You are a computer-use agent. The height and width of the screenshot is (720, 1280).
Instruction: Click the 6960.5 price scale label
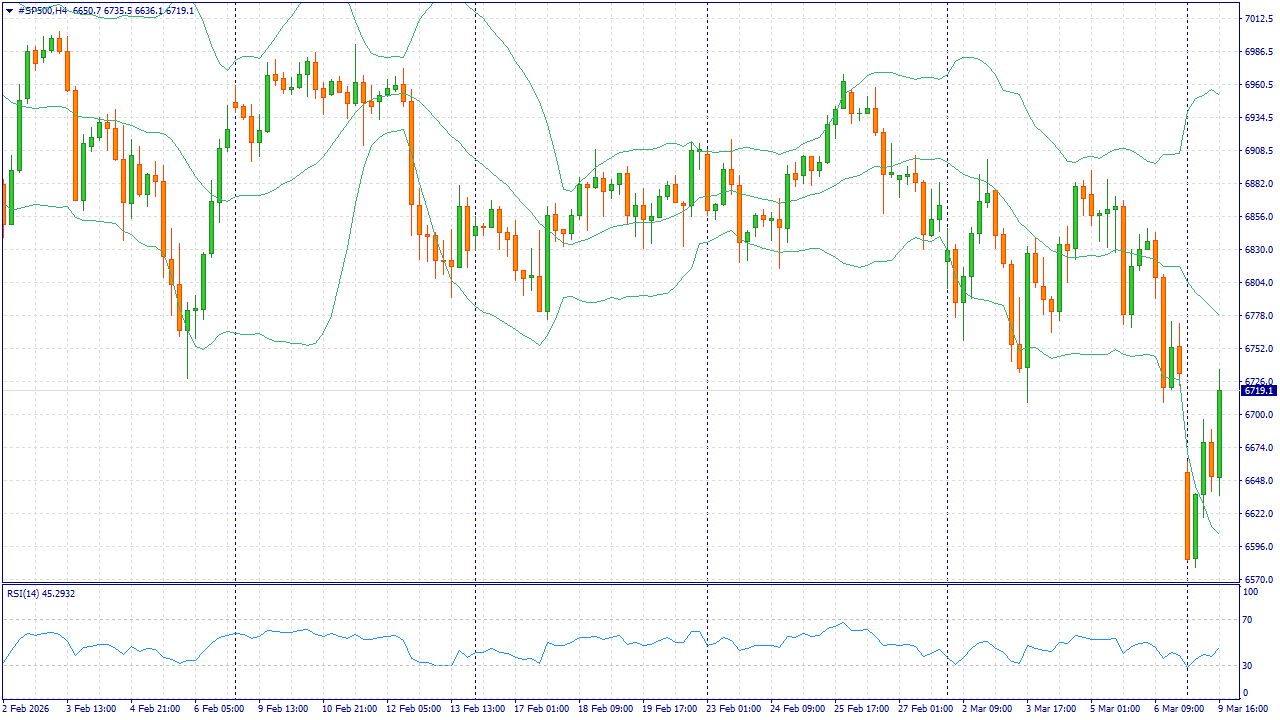(x=1258, y=85)
